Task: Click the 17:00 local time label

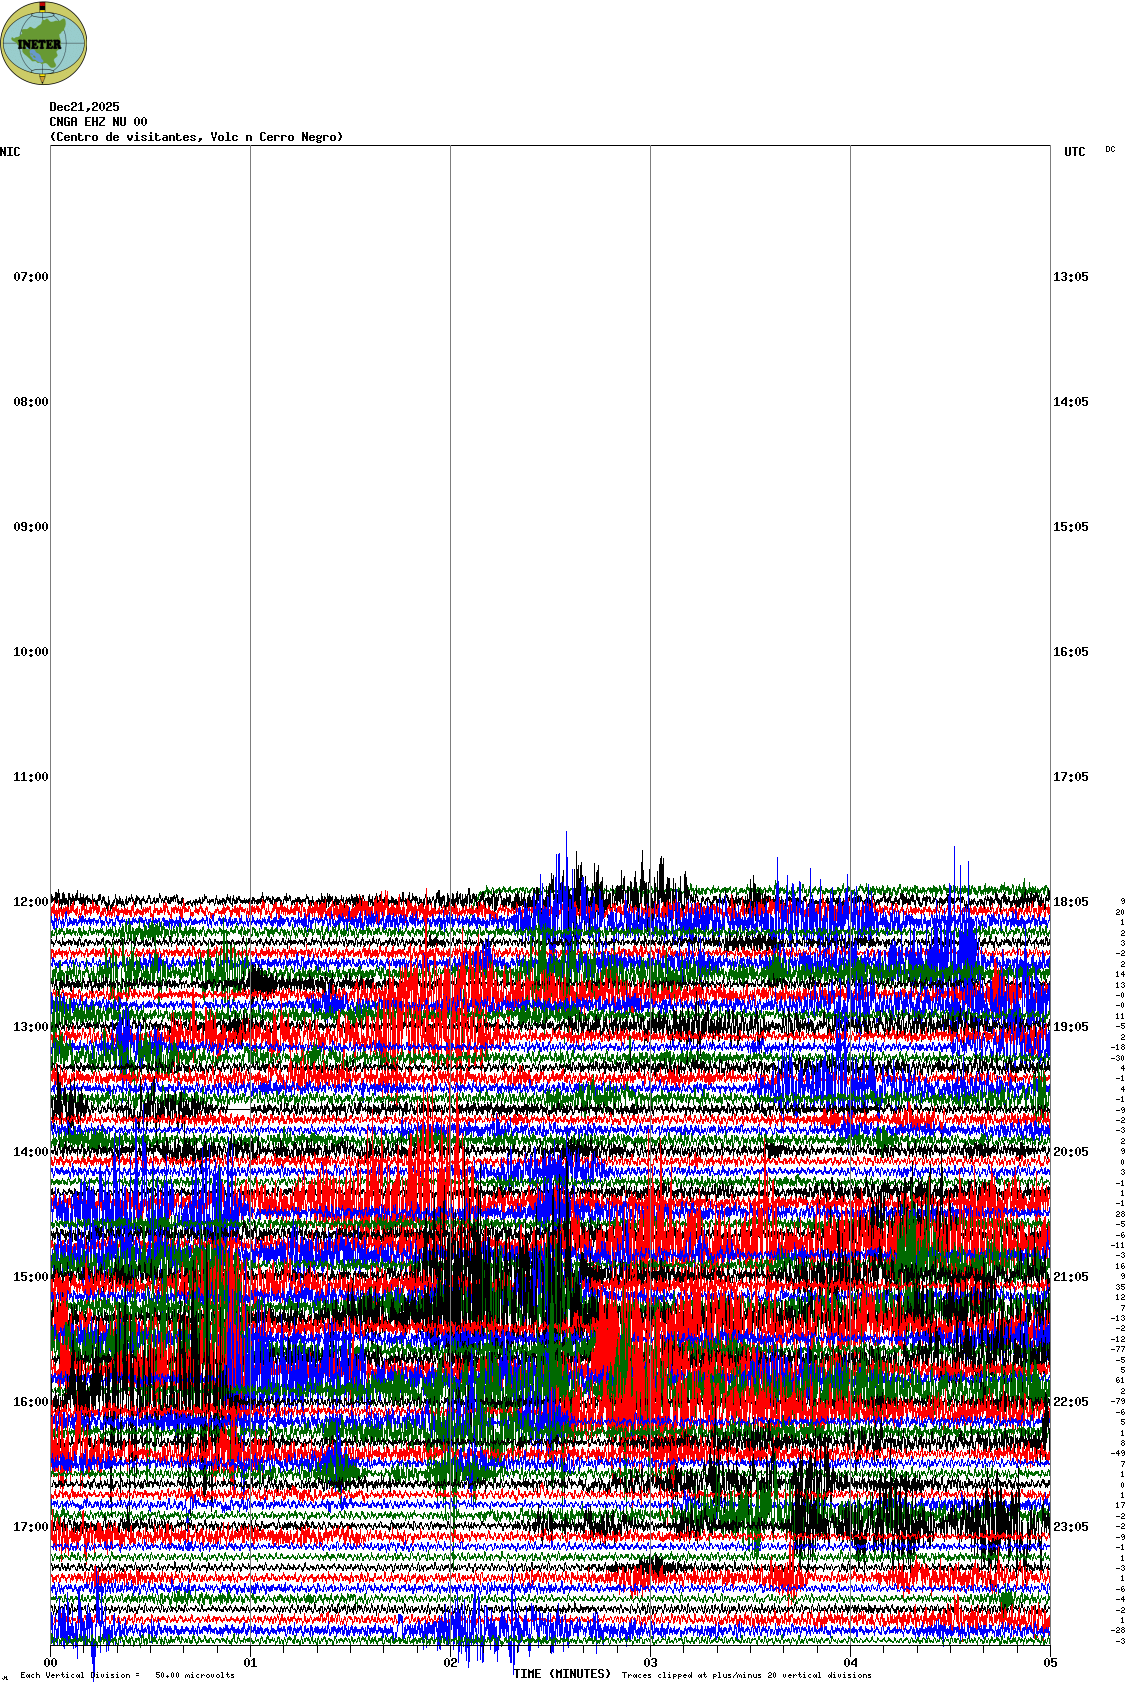Action: (30, 1527)
